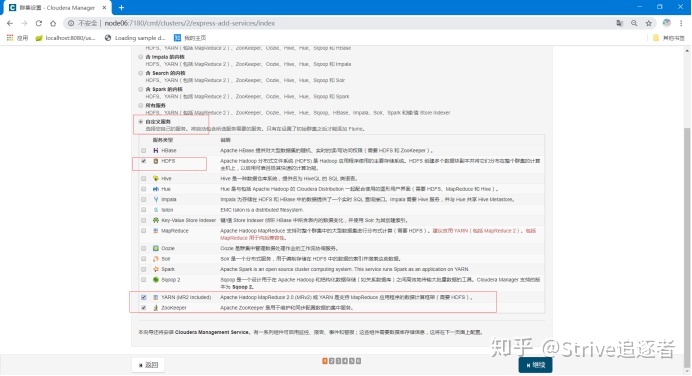Click the Solr service icon
The width and height of the screenshot is (692, 376).
[155, 259]
